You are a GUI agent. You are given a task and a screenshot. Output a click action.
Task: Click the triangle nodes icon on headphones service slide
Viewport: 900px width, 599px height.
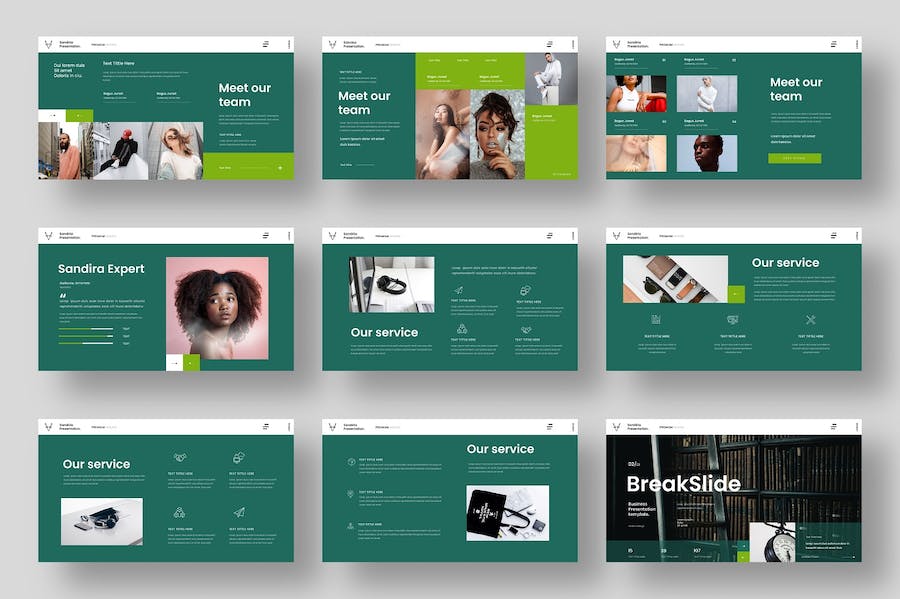(x=462, y=329)
